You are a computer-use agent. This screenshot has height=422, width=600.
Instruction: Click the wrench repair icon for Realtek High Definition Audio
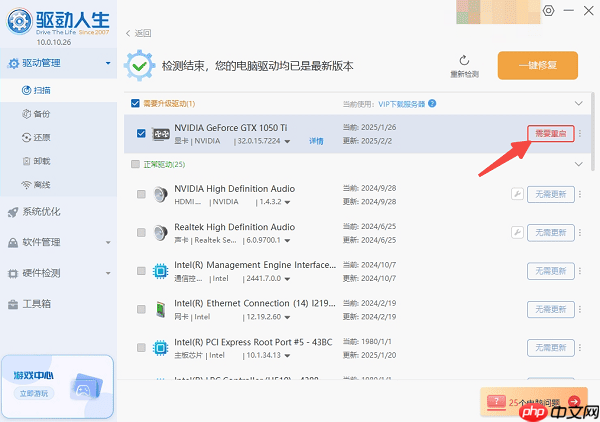(517, 232)
